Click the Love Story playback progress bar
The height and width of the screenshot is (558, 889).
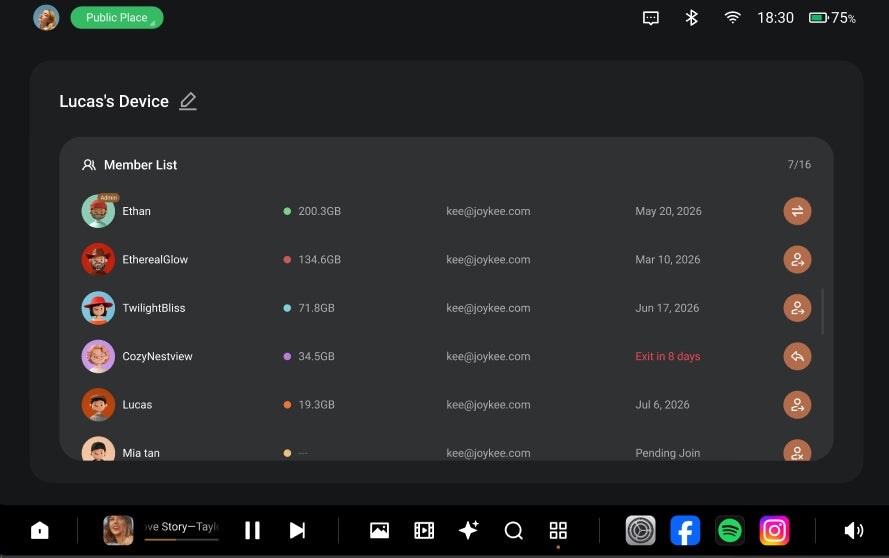tap(181, 539)
